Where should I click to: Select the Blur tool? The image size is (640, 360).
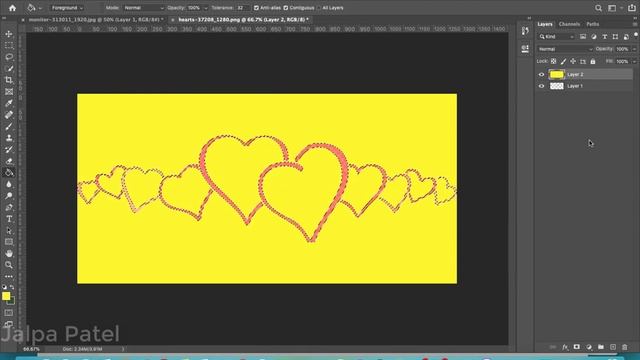[x=9, y=184]
